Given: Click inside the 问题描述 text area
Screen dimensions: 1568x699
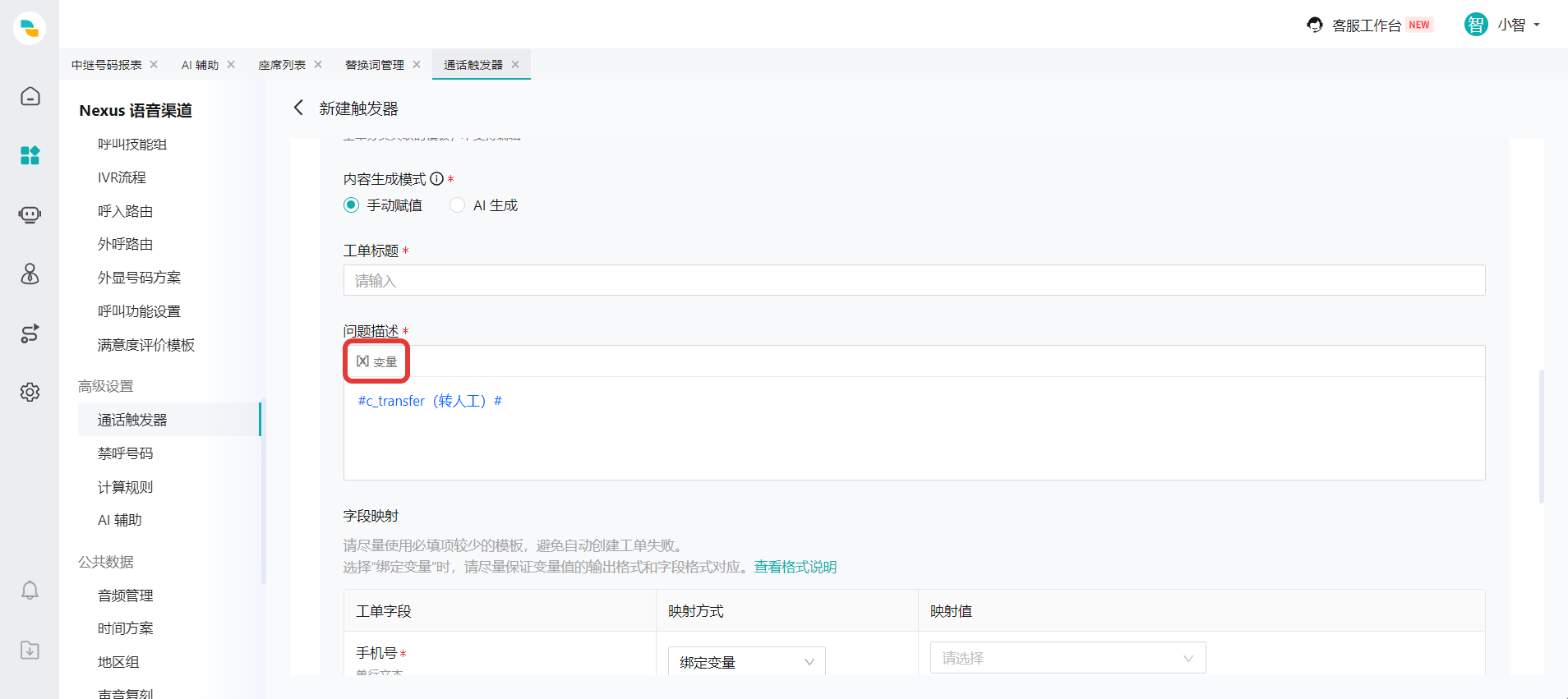Looking at the screenshot, I should point(914,428).
